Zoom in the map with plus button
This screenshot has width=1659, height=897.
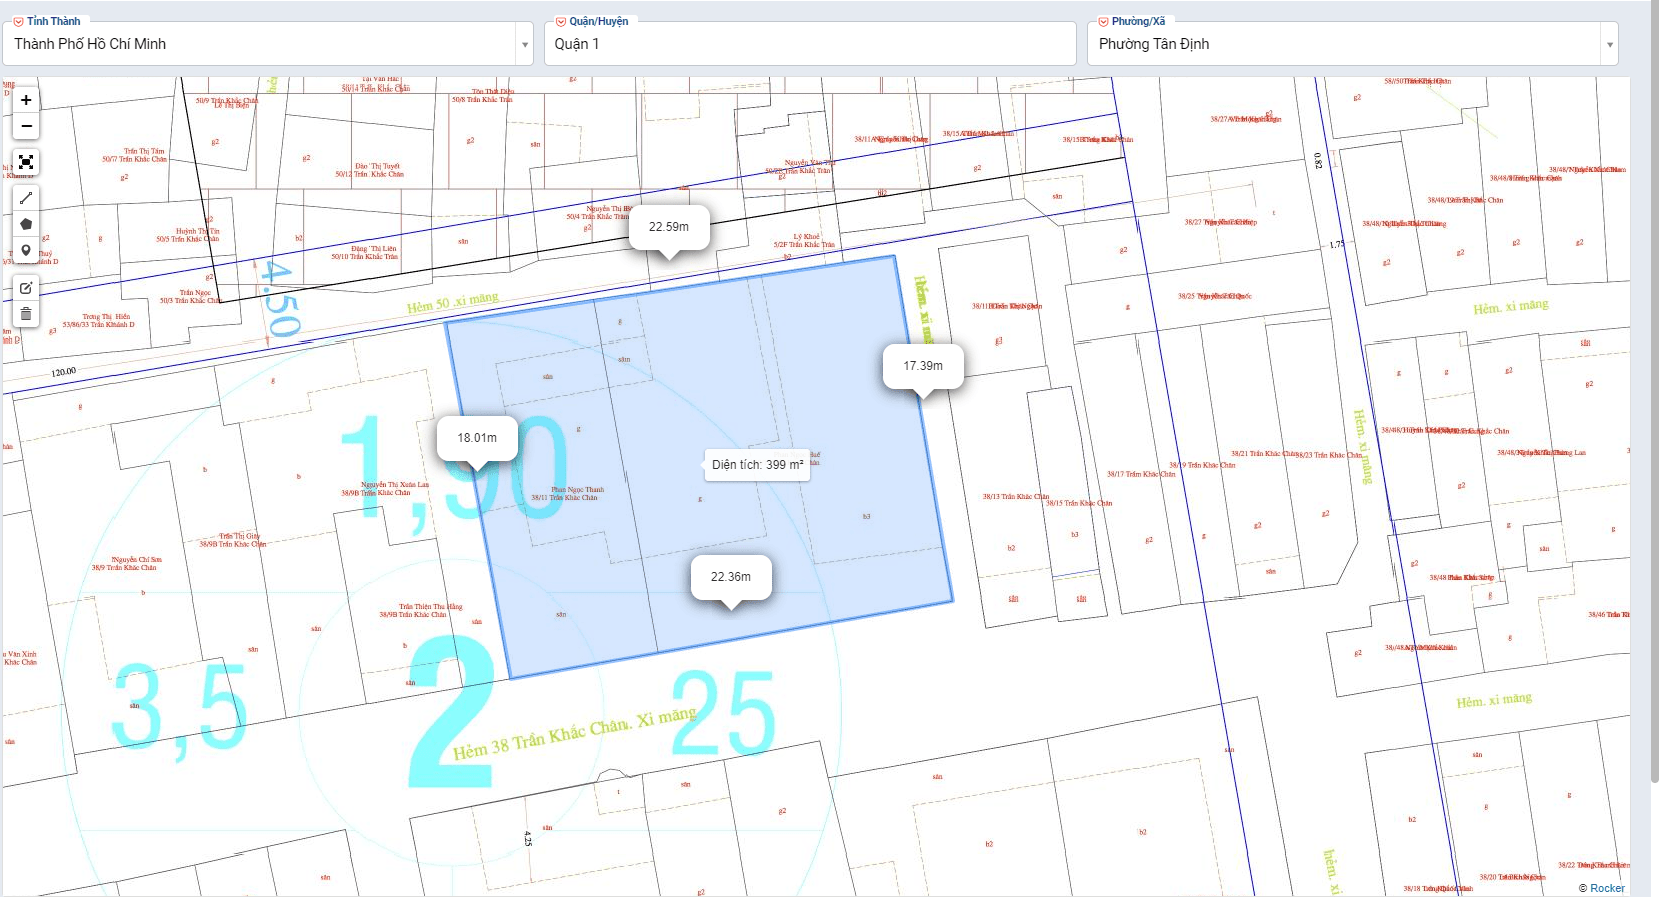pyautogui.click(x=26, y=100)
